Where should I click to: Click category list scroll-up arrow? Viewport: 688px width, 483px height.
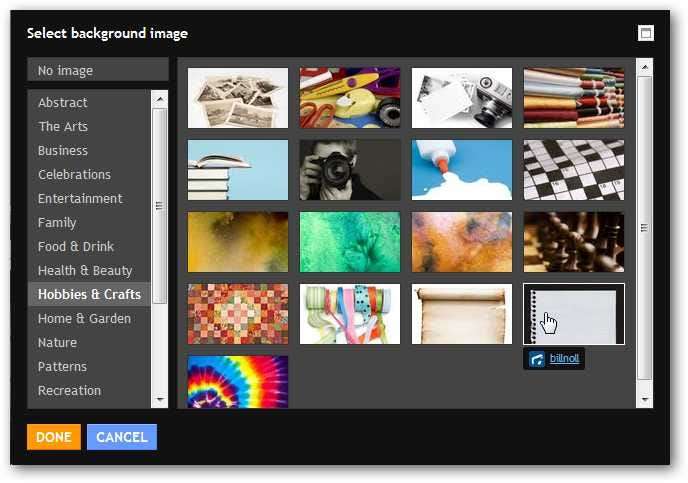click(159, 99)
